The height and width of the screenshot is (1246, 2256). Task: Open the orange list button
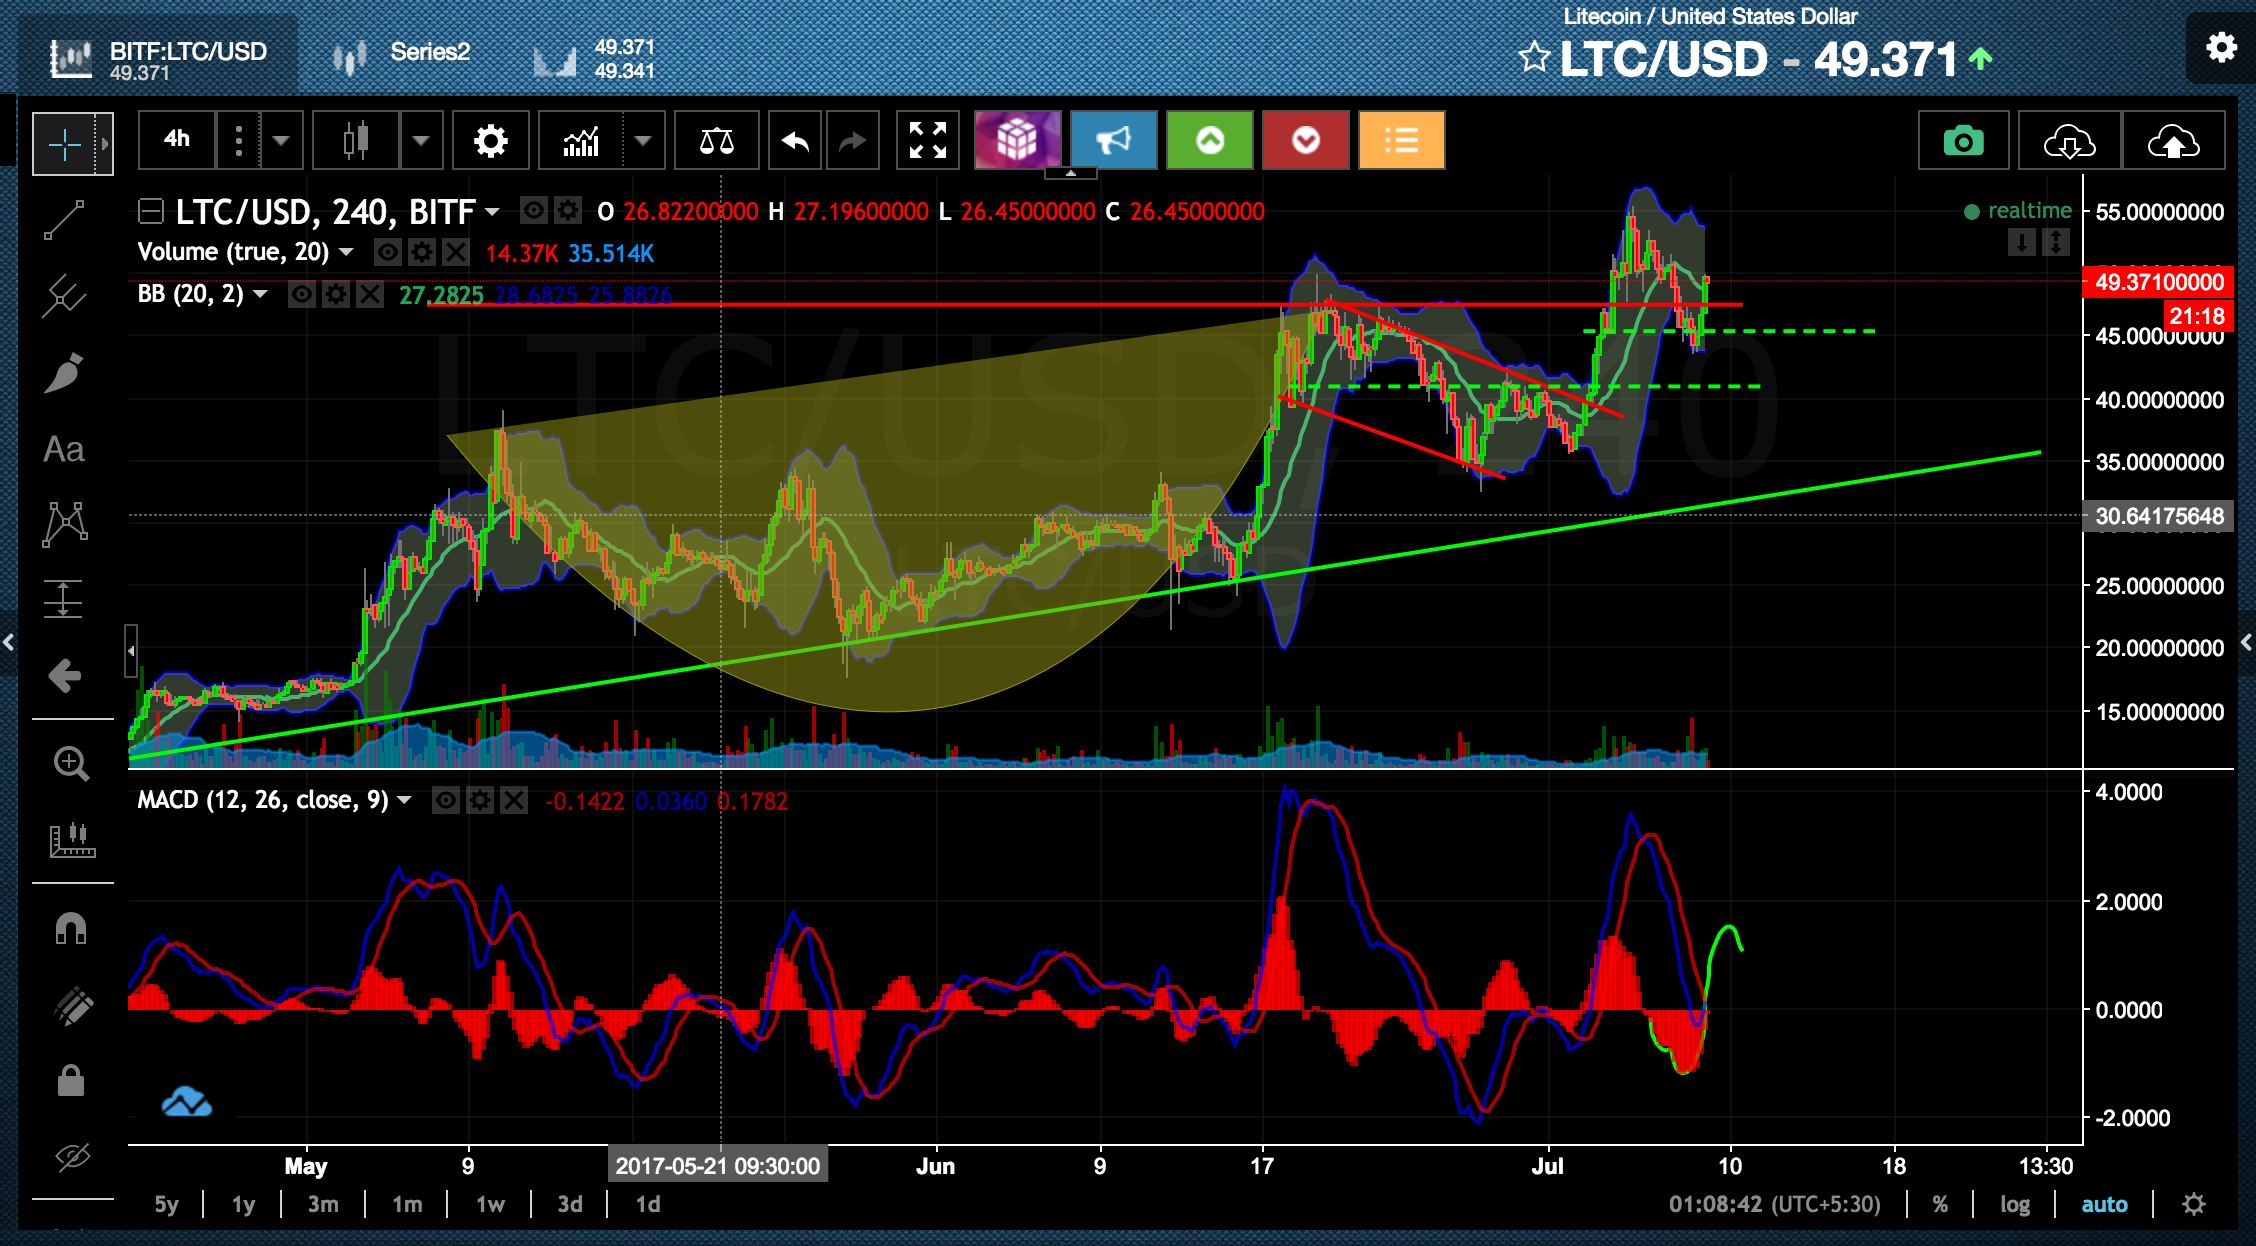click(1402, 141)
